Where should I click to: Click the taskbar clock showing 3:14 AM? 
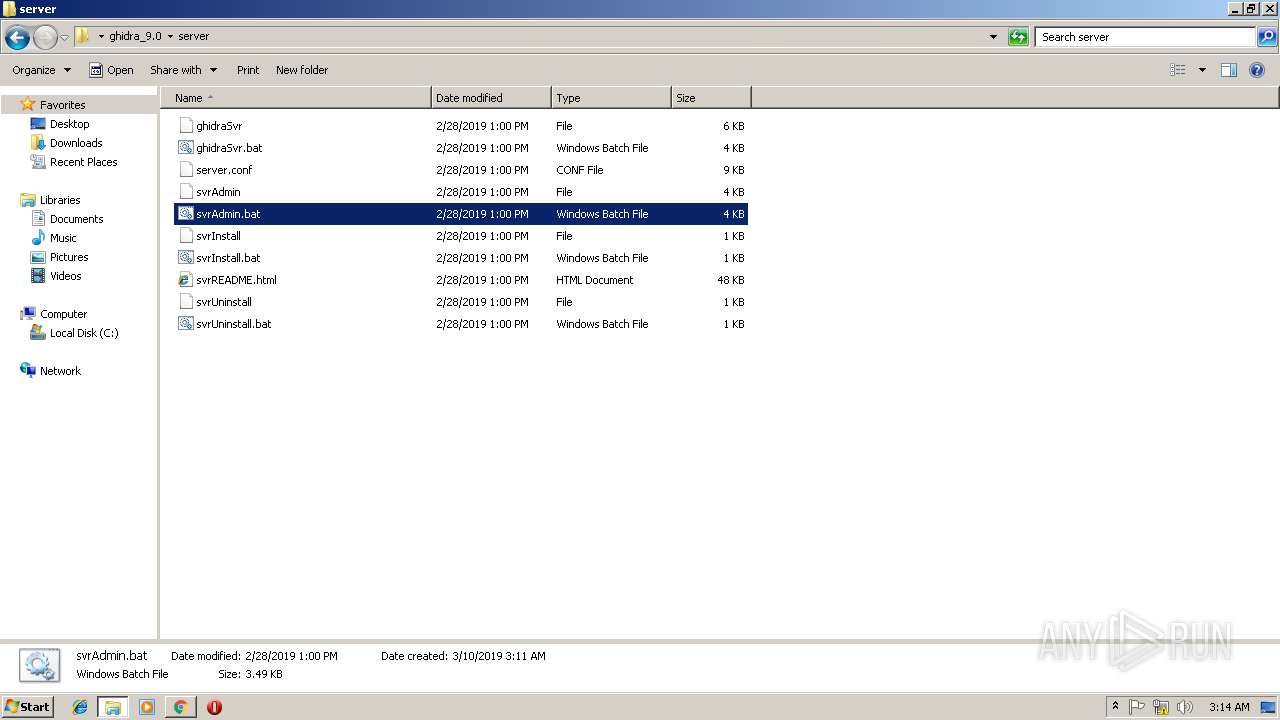point(1229,707)
